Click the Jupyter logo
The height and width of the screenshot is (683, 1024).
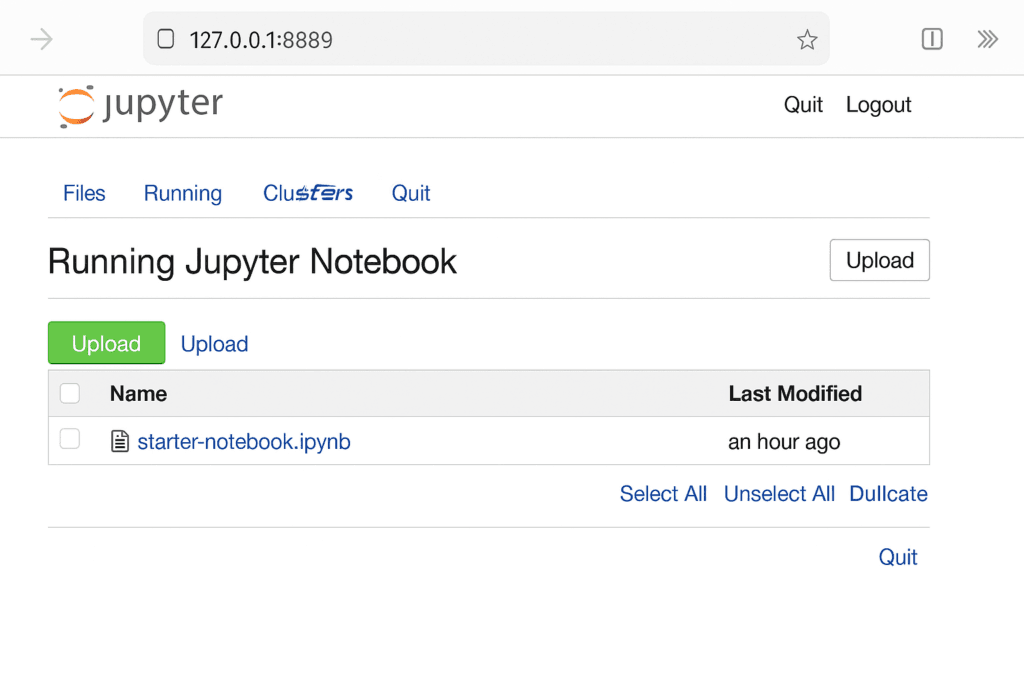click(140, 106)
